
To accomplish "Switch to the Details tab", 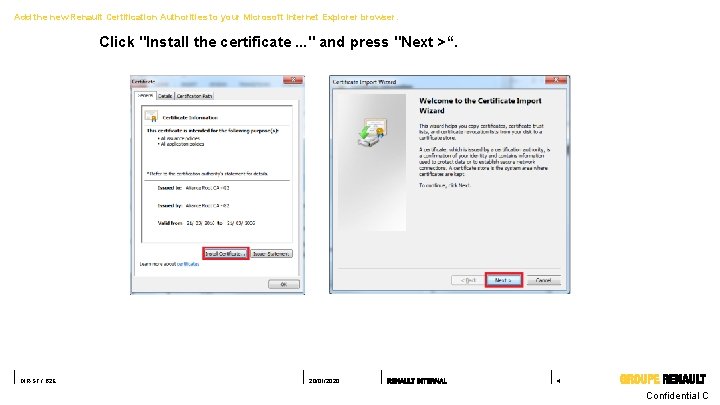I will click(165, 96).
